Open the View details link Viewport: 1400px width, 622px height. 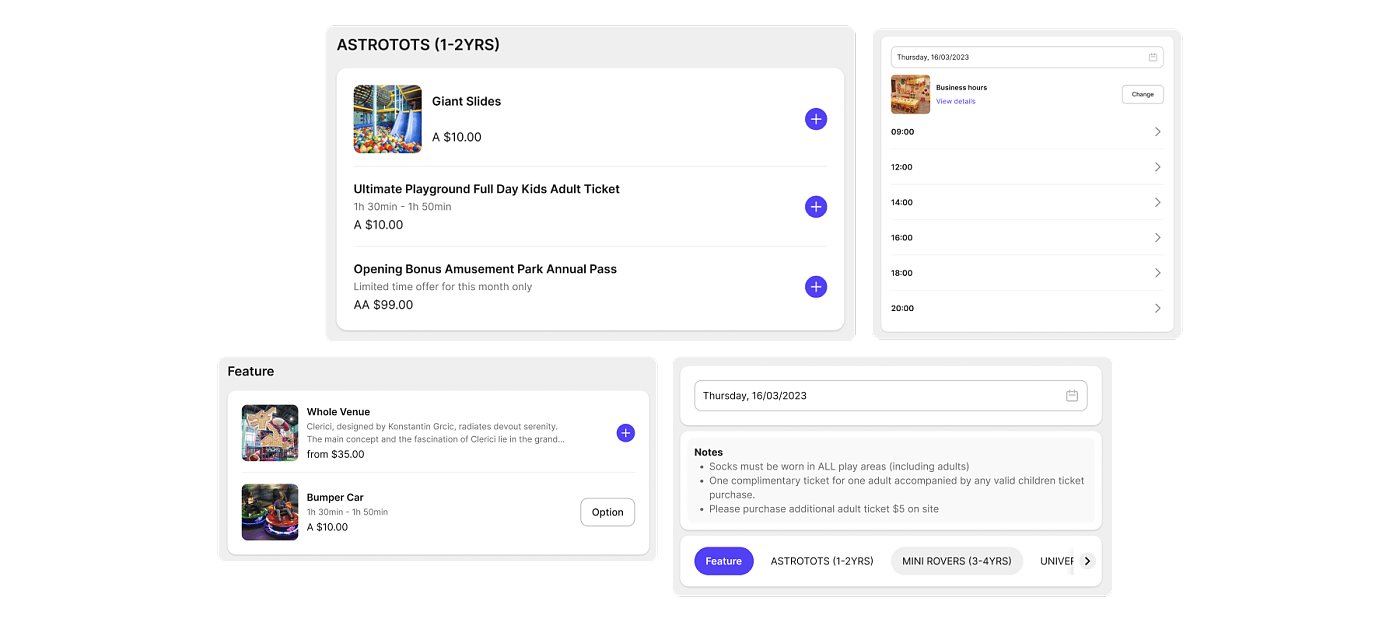pos(956,101)
